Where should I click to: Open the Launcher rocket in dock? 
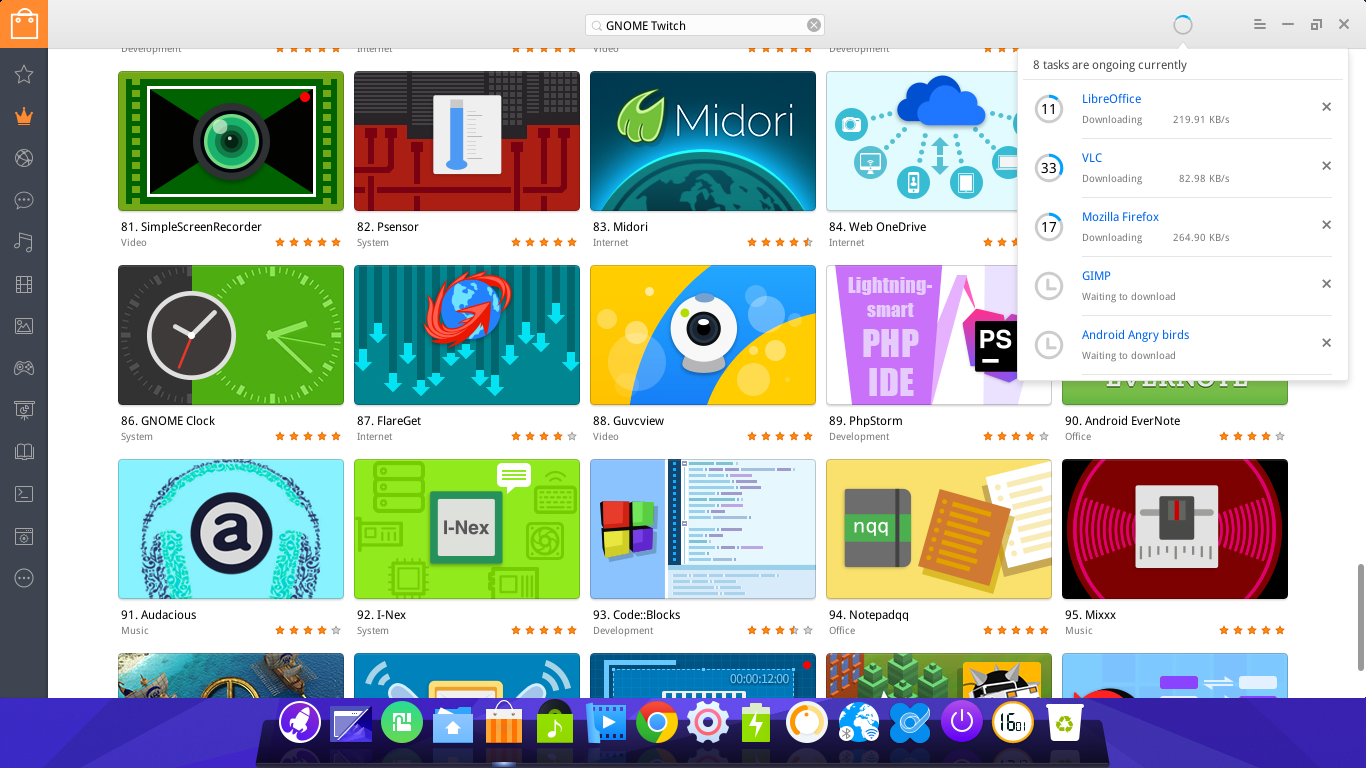[299, 722]
